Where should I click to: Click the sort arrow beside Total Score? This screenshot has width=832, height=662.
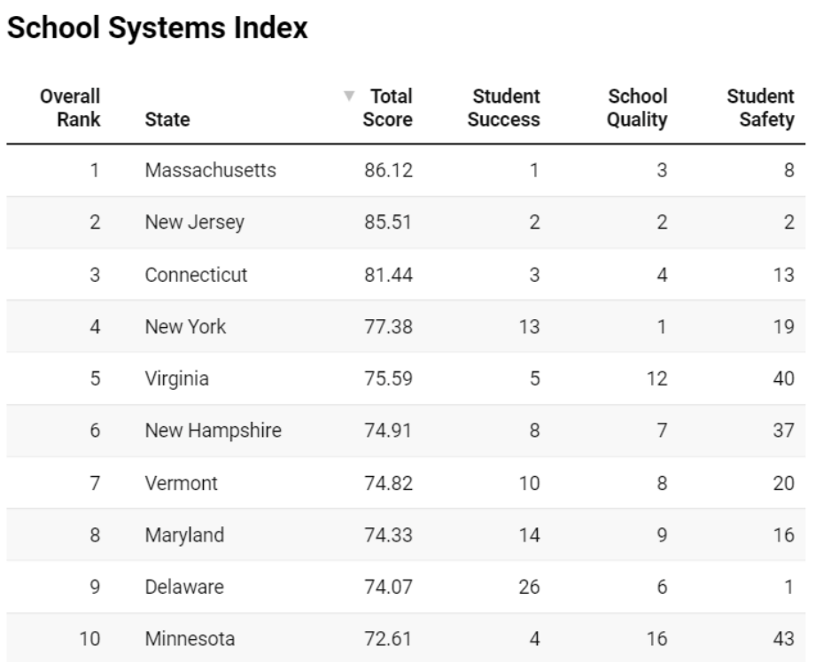click(349, 97)
